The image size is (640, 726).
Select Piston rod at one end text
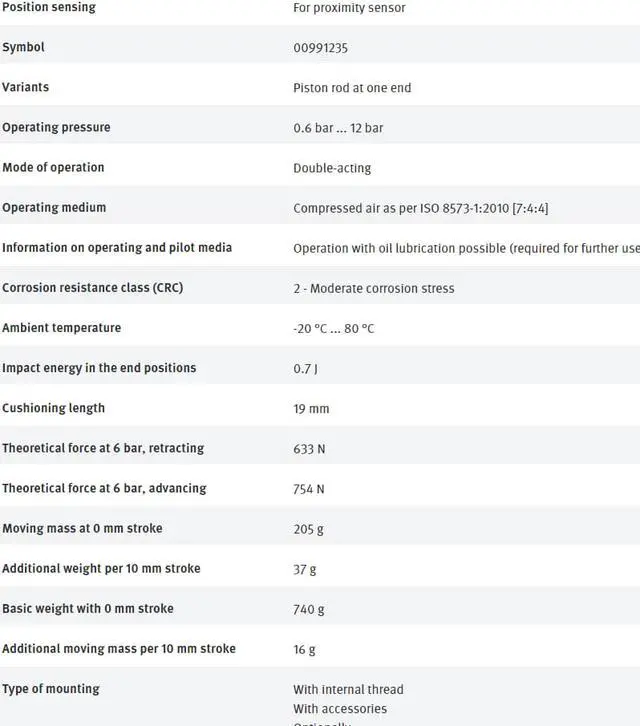pyautogui.click(x=352, y=88)
